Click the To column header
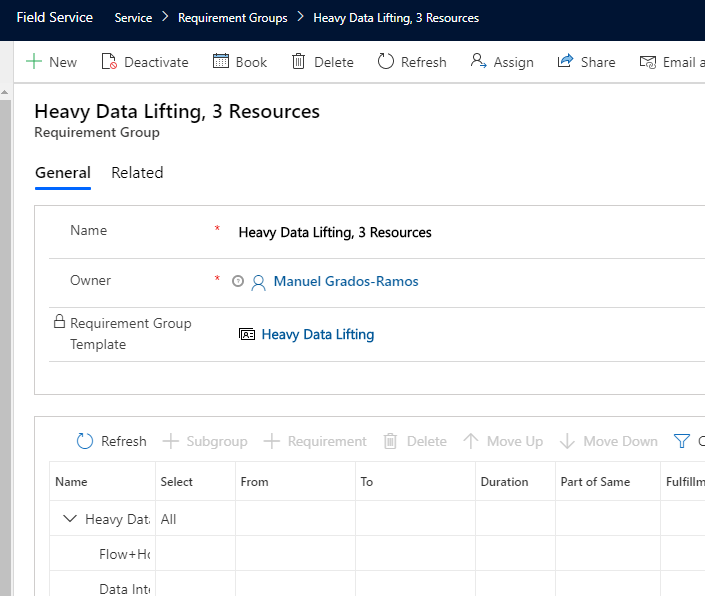705x596 pixels. pos(415,481)
